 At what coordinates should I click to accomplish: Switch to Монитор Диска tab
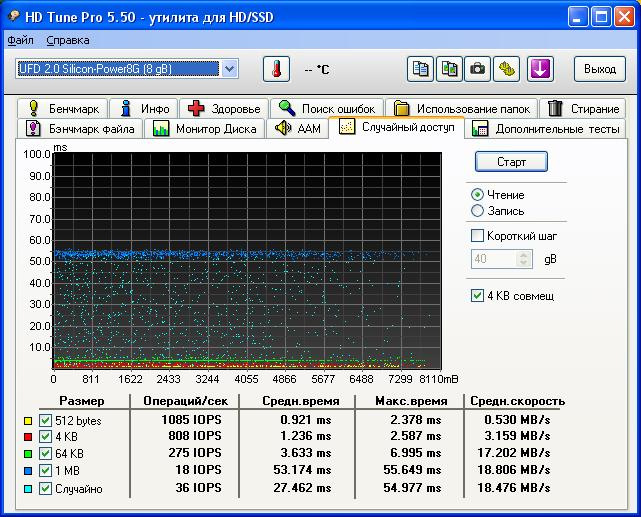(x=204, y=129)
